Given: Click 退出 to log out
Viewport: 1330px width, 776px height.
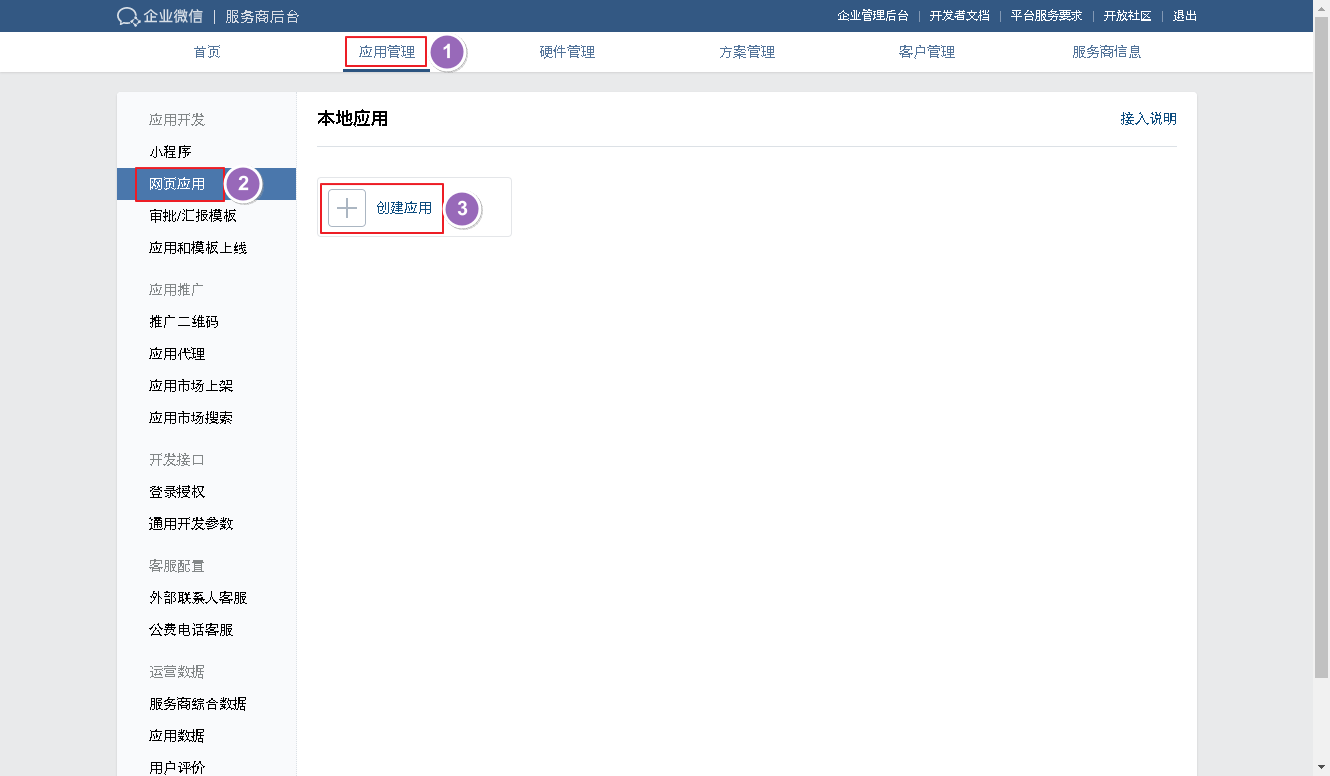Looking at the screenshot, I should point(1185,16).
